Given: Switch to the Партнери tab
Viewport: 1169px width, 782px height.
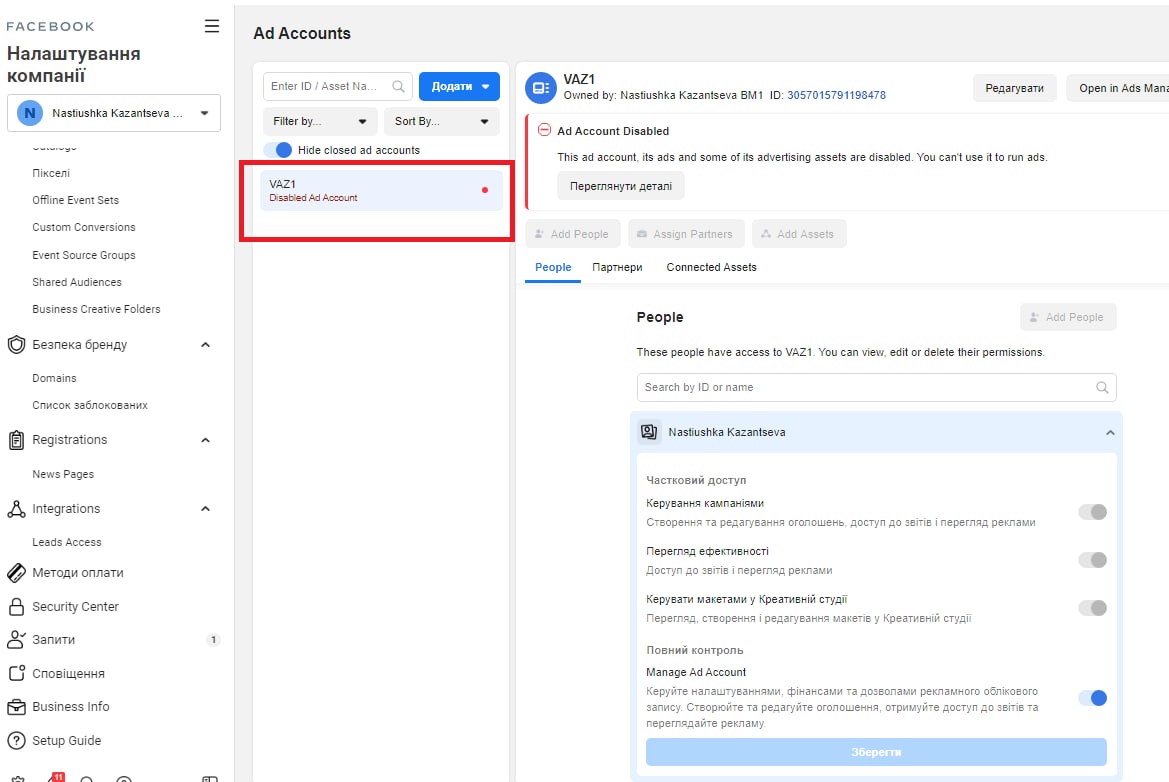Looking at the screenshot, I should [617, 268].
